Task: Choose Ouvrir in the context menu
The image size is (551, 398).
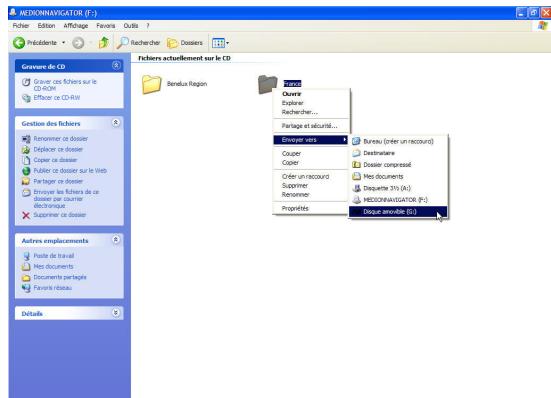Action: coord(311,94)
